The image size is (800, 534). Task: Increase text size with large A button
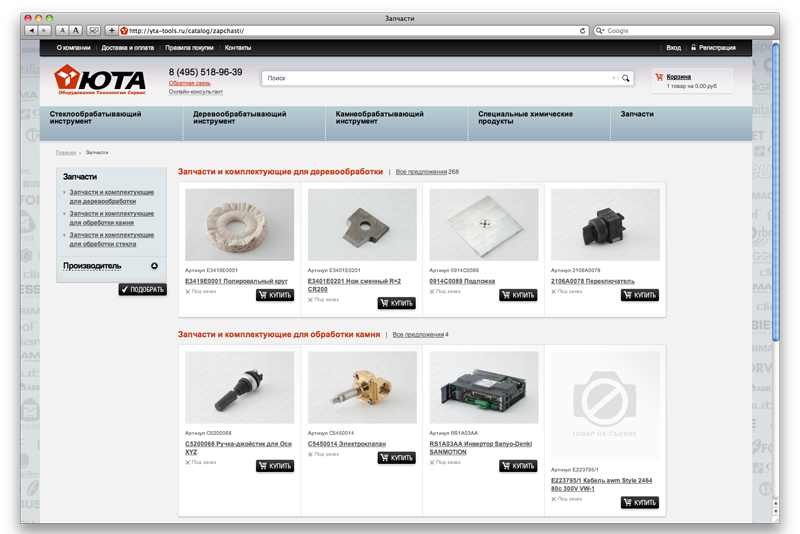76,31
